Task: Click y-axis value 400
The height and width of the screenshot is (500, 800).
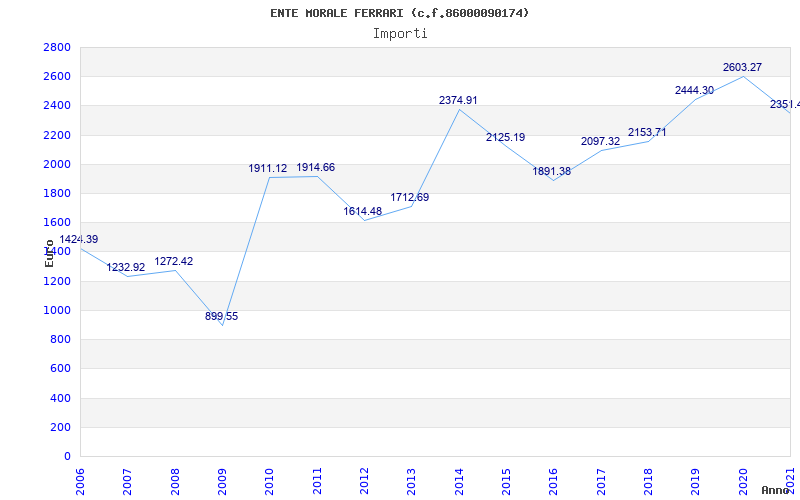Action: pyautogui.click(x=60, y=398)
